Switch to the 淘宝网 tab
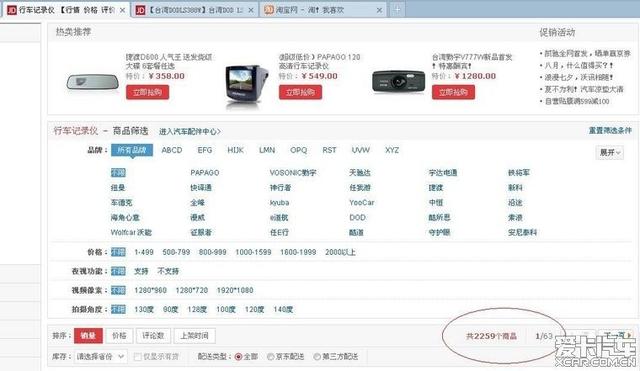Image resolution: width=640 pixels, height=371 pixels. [324, 10]
